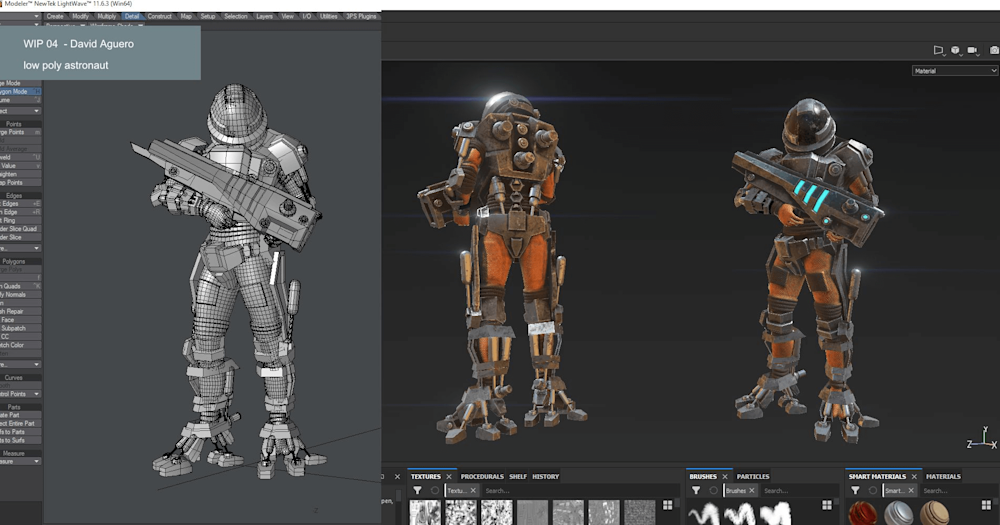1000x525 pixels.
Task: Click the perspective view icon in viewport toolbar
Action: (x=938, y=50)
